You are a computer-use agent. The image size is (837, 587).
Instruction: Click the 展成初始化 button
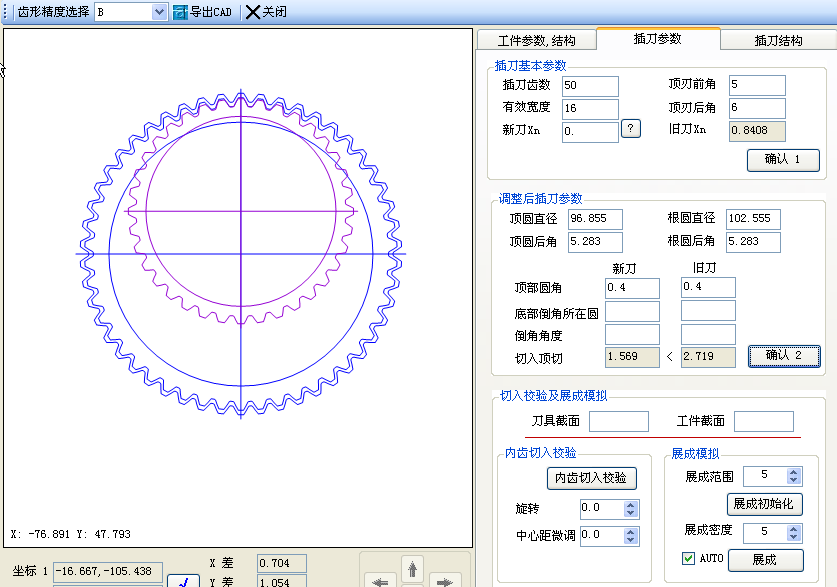click(x=764, y=504)
